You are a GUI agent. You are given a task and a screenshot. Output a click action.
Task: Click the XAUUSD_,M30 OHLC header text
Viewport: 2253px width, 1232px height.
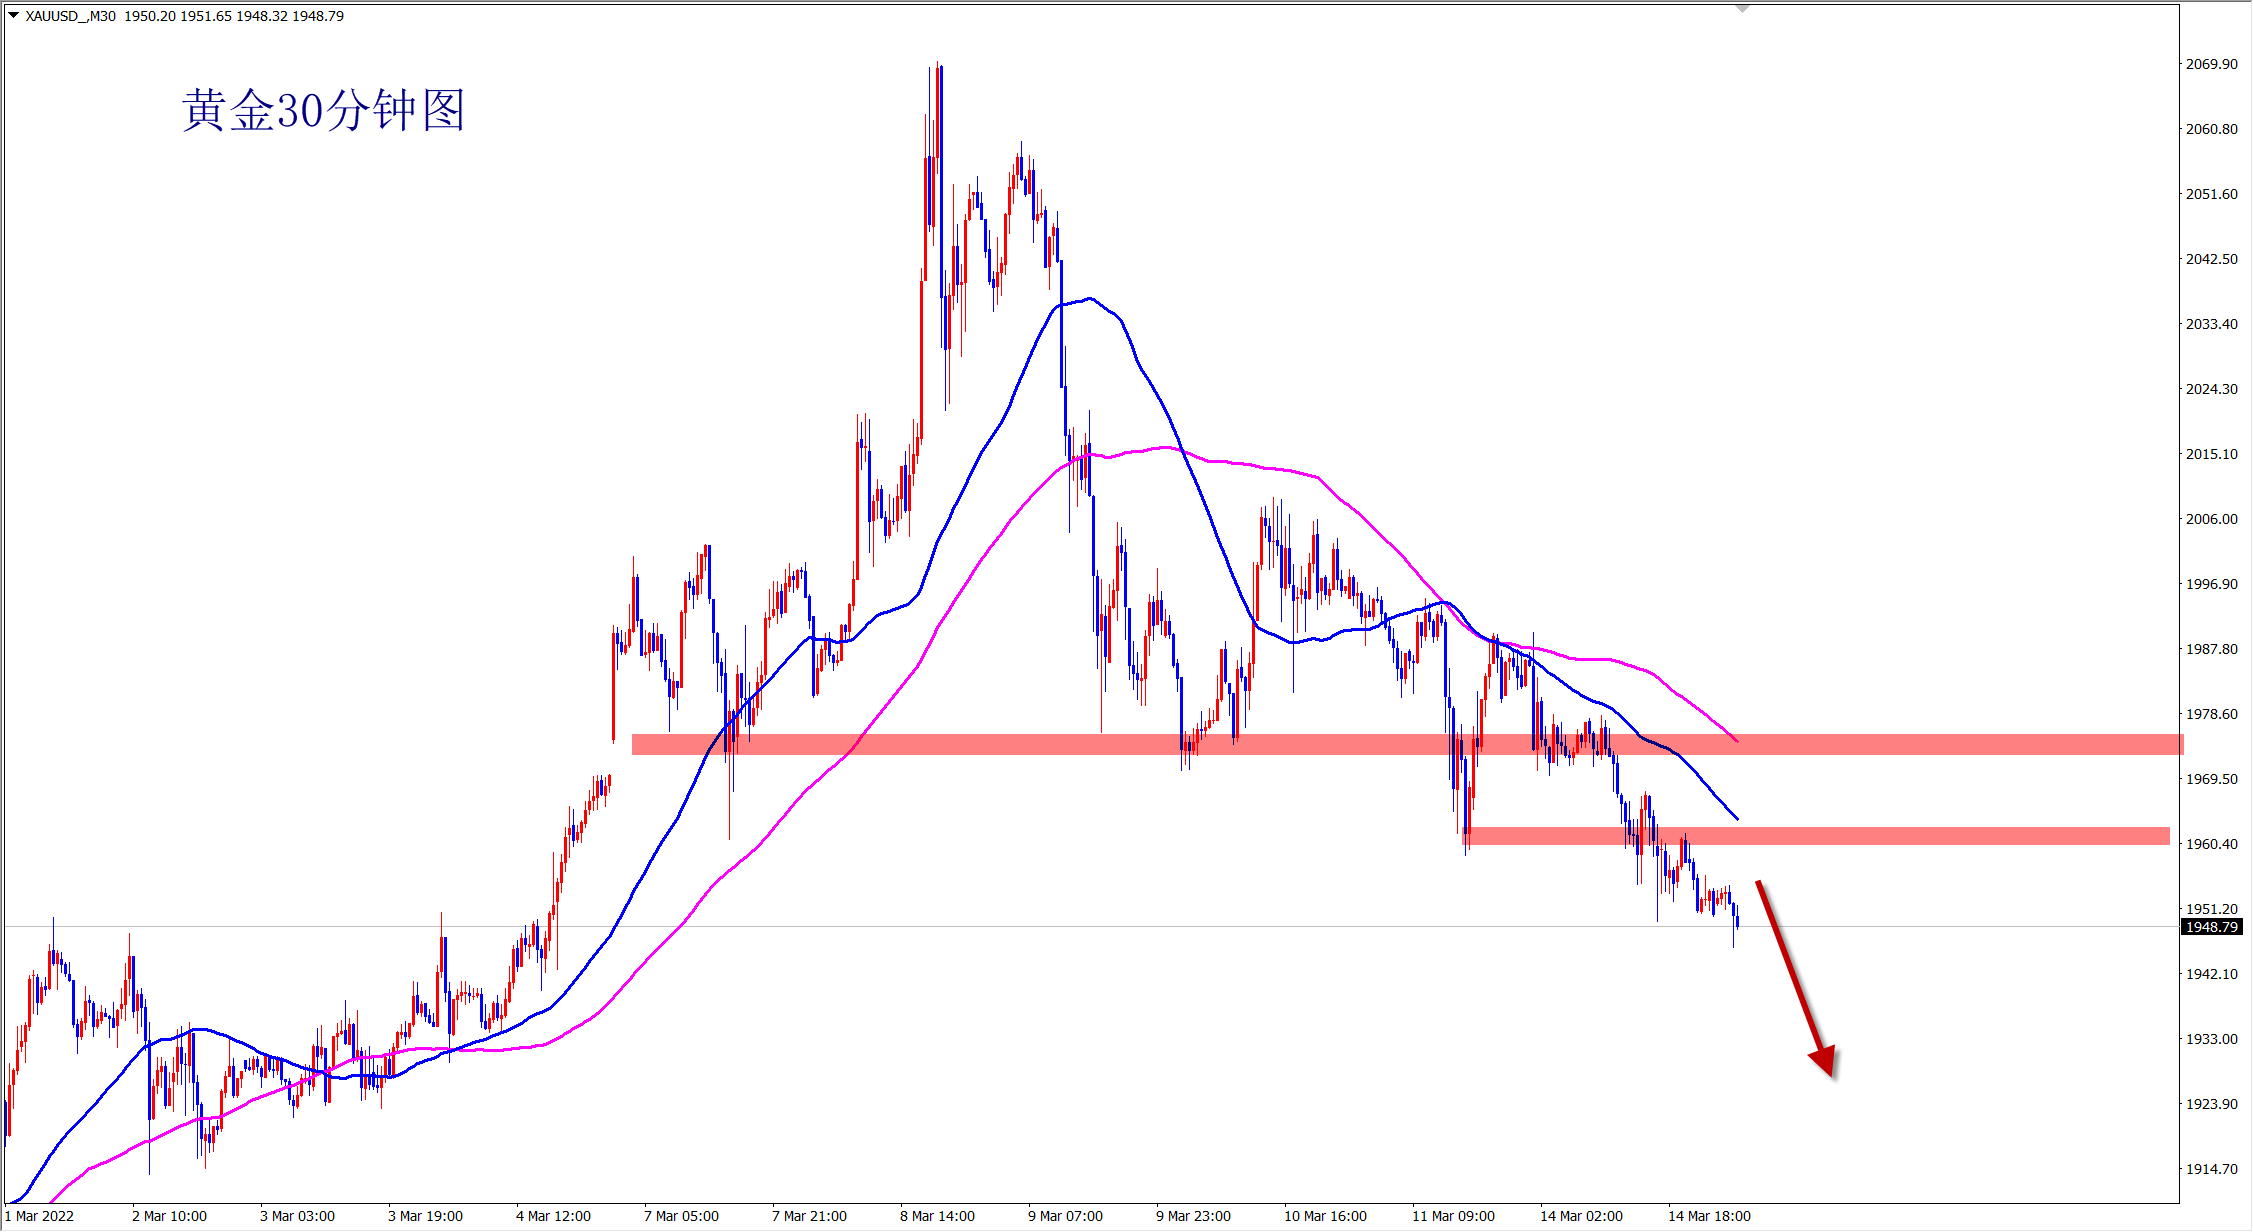(185, 16)
